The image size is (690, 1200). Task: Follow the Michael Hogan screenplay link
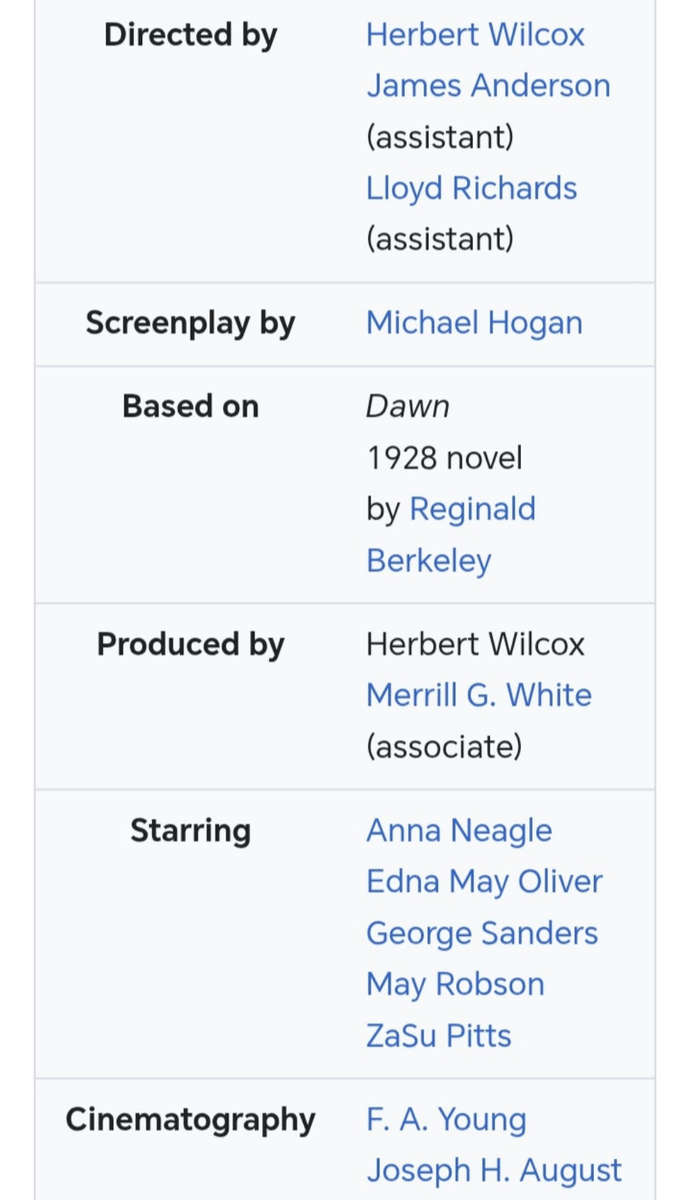coord(474,323)
